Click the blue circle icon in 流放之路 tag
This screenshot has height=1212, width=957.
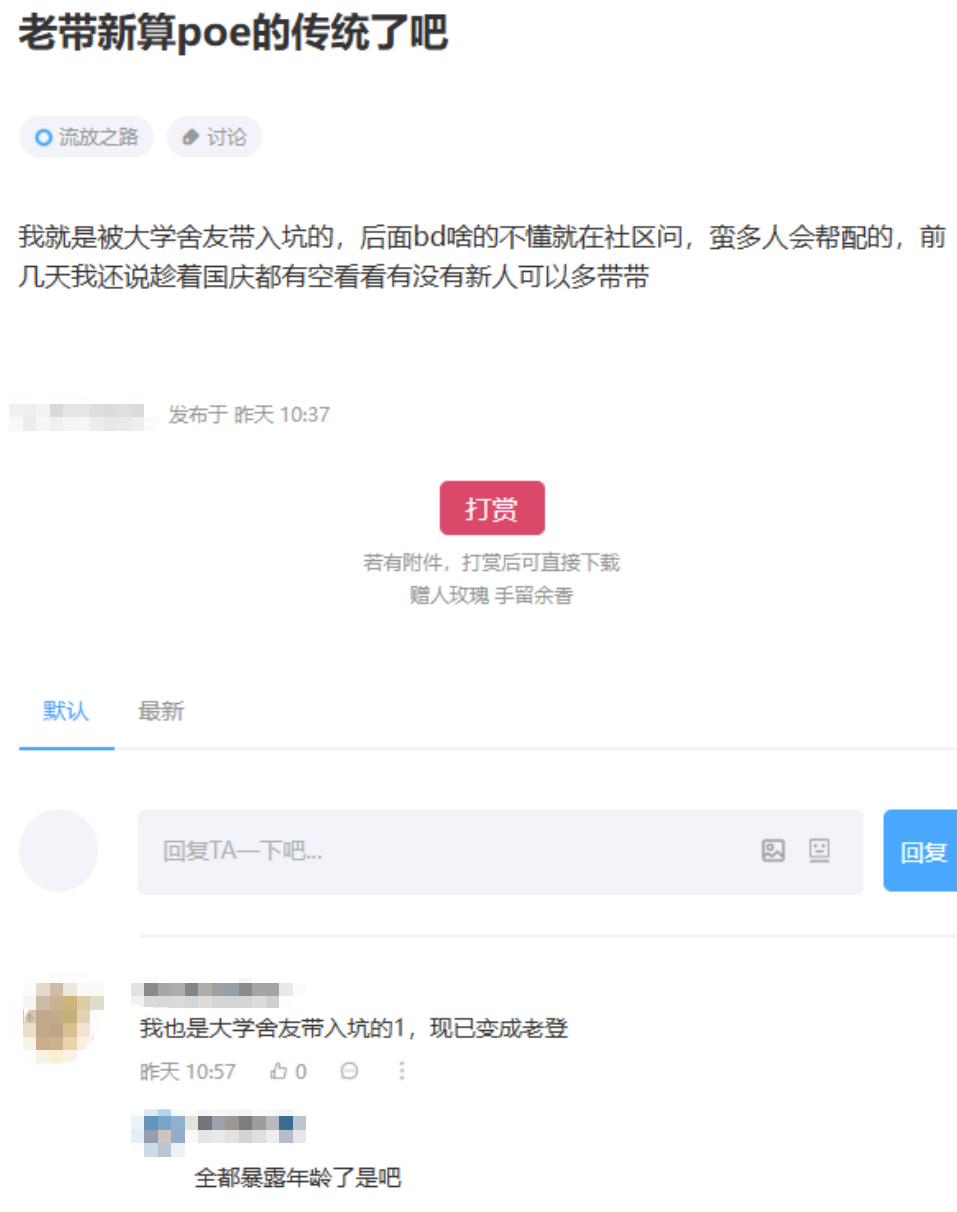(x=43, y=137)
